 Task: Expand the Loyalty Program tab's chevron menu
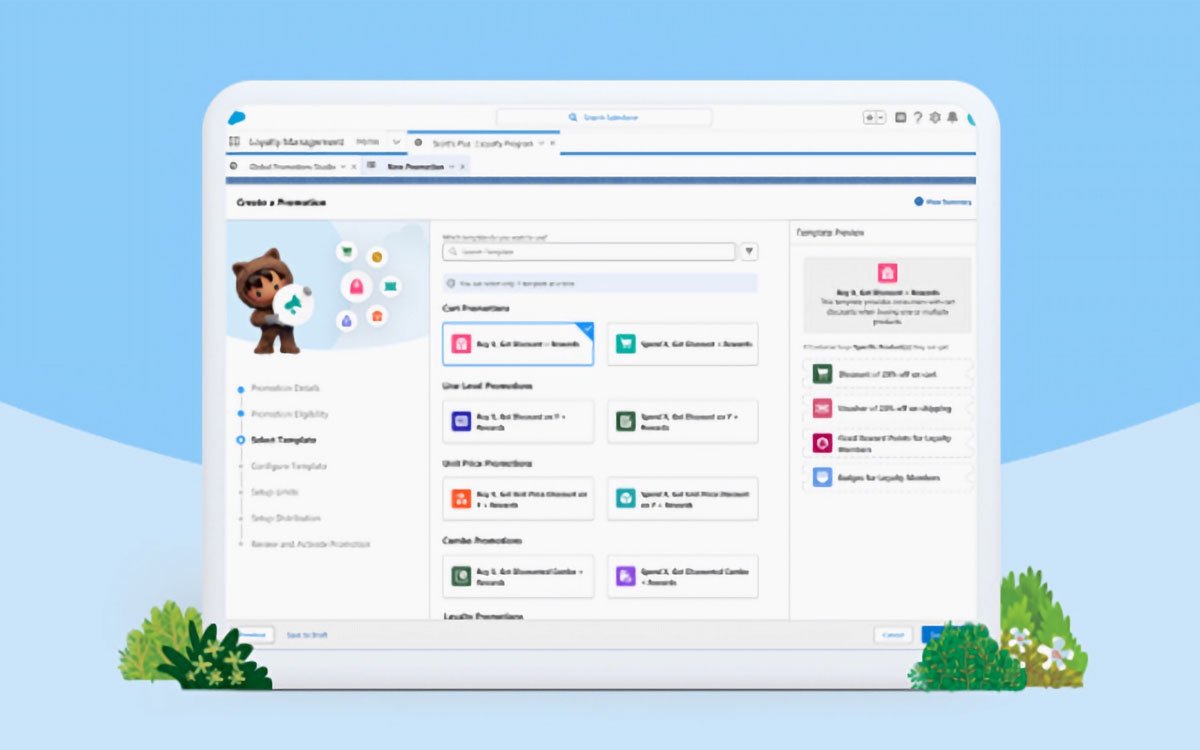pos(543,143)
